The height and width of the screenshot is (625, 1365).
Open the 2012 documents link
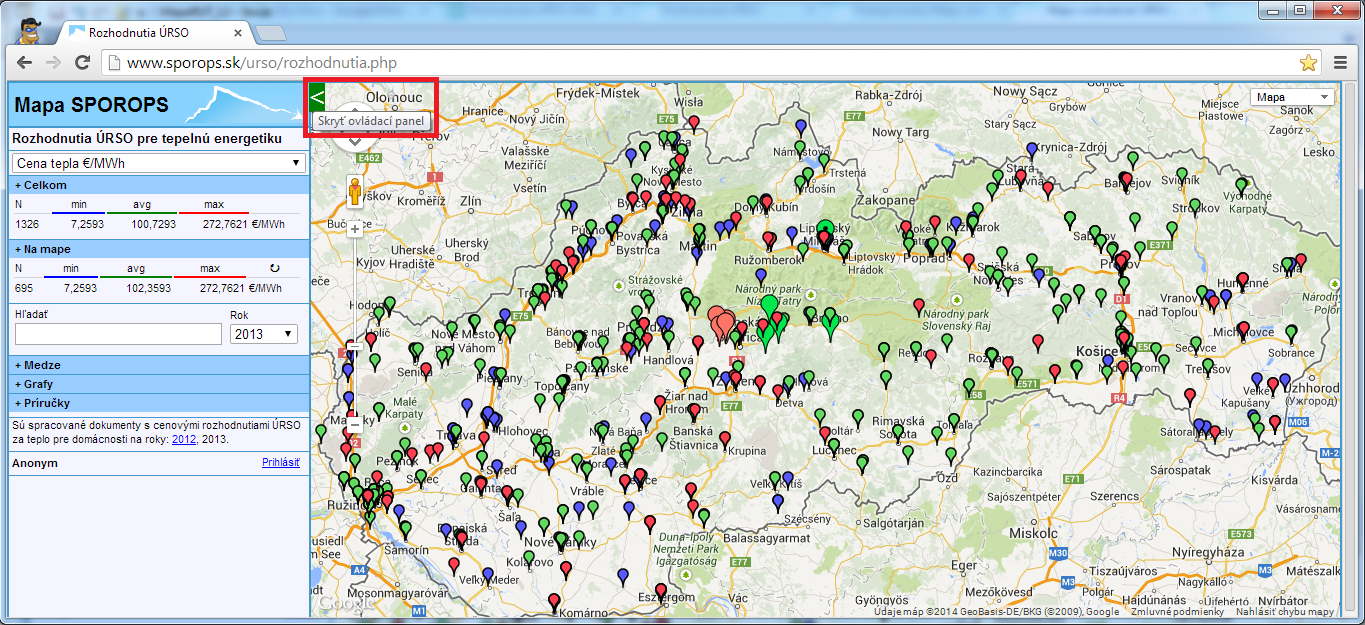[183, 439]
